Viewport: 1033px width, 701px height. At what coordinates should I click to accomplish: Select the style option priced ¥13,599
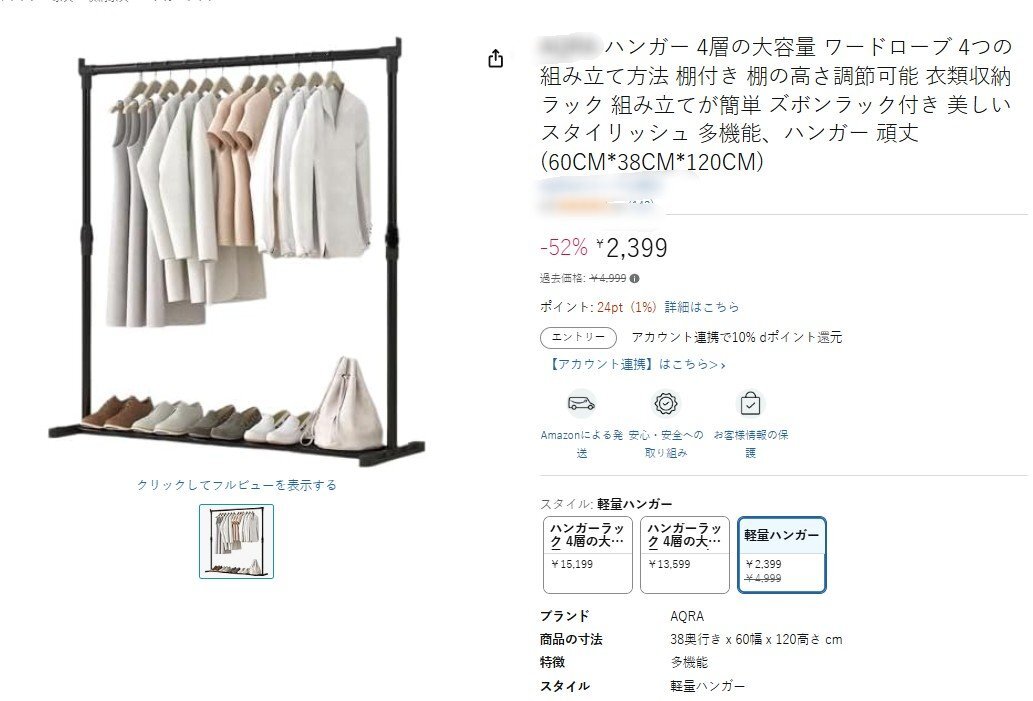tap(684, 555)
